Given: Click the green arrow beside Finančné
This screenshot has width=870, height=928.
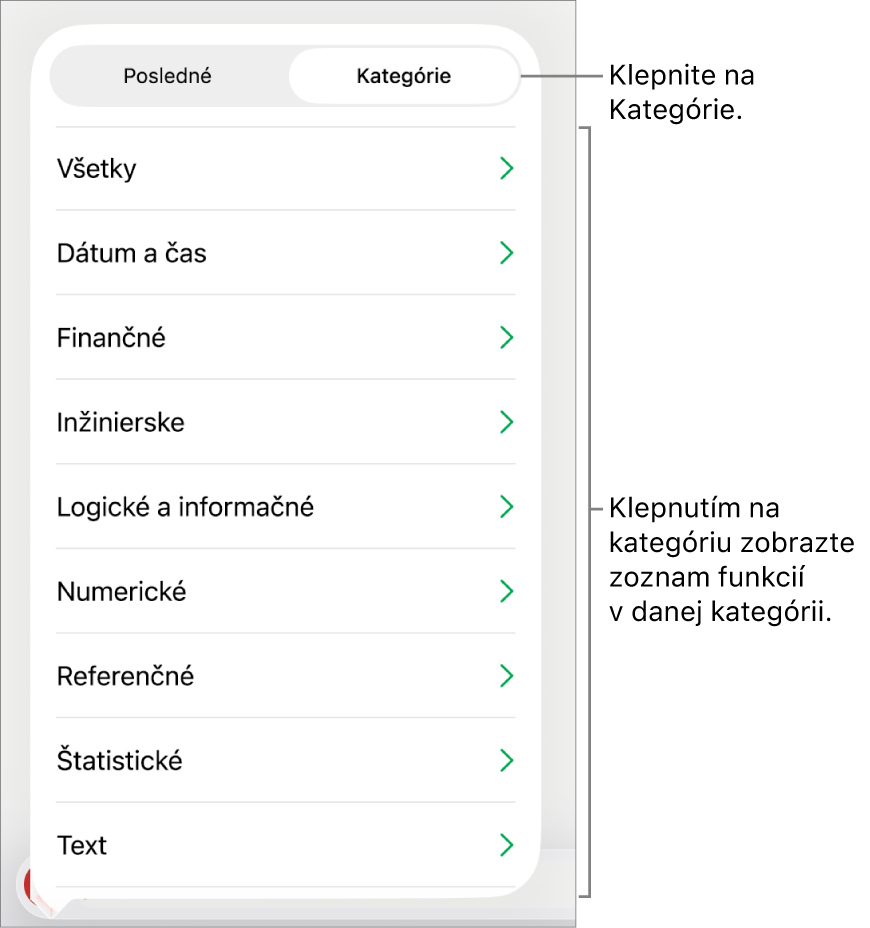Looking at the screenshot, I should [506, 337].
